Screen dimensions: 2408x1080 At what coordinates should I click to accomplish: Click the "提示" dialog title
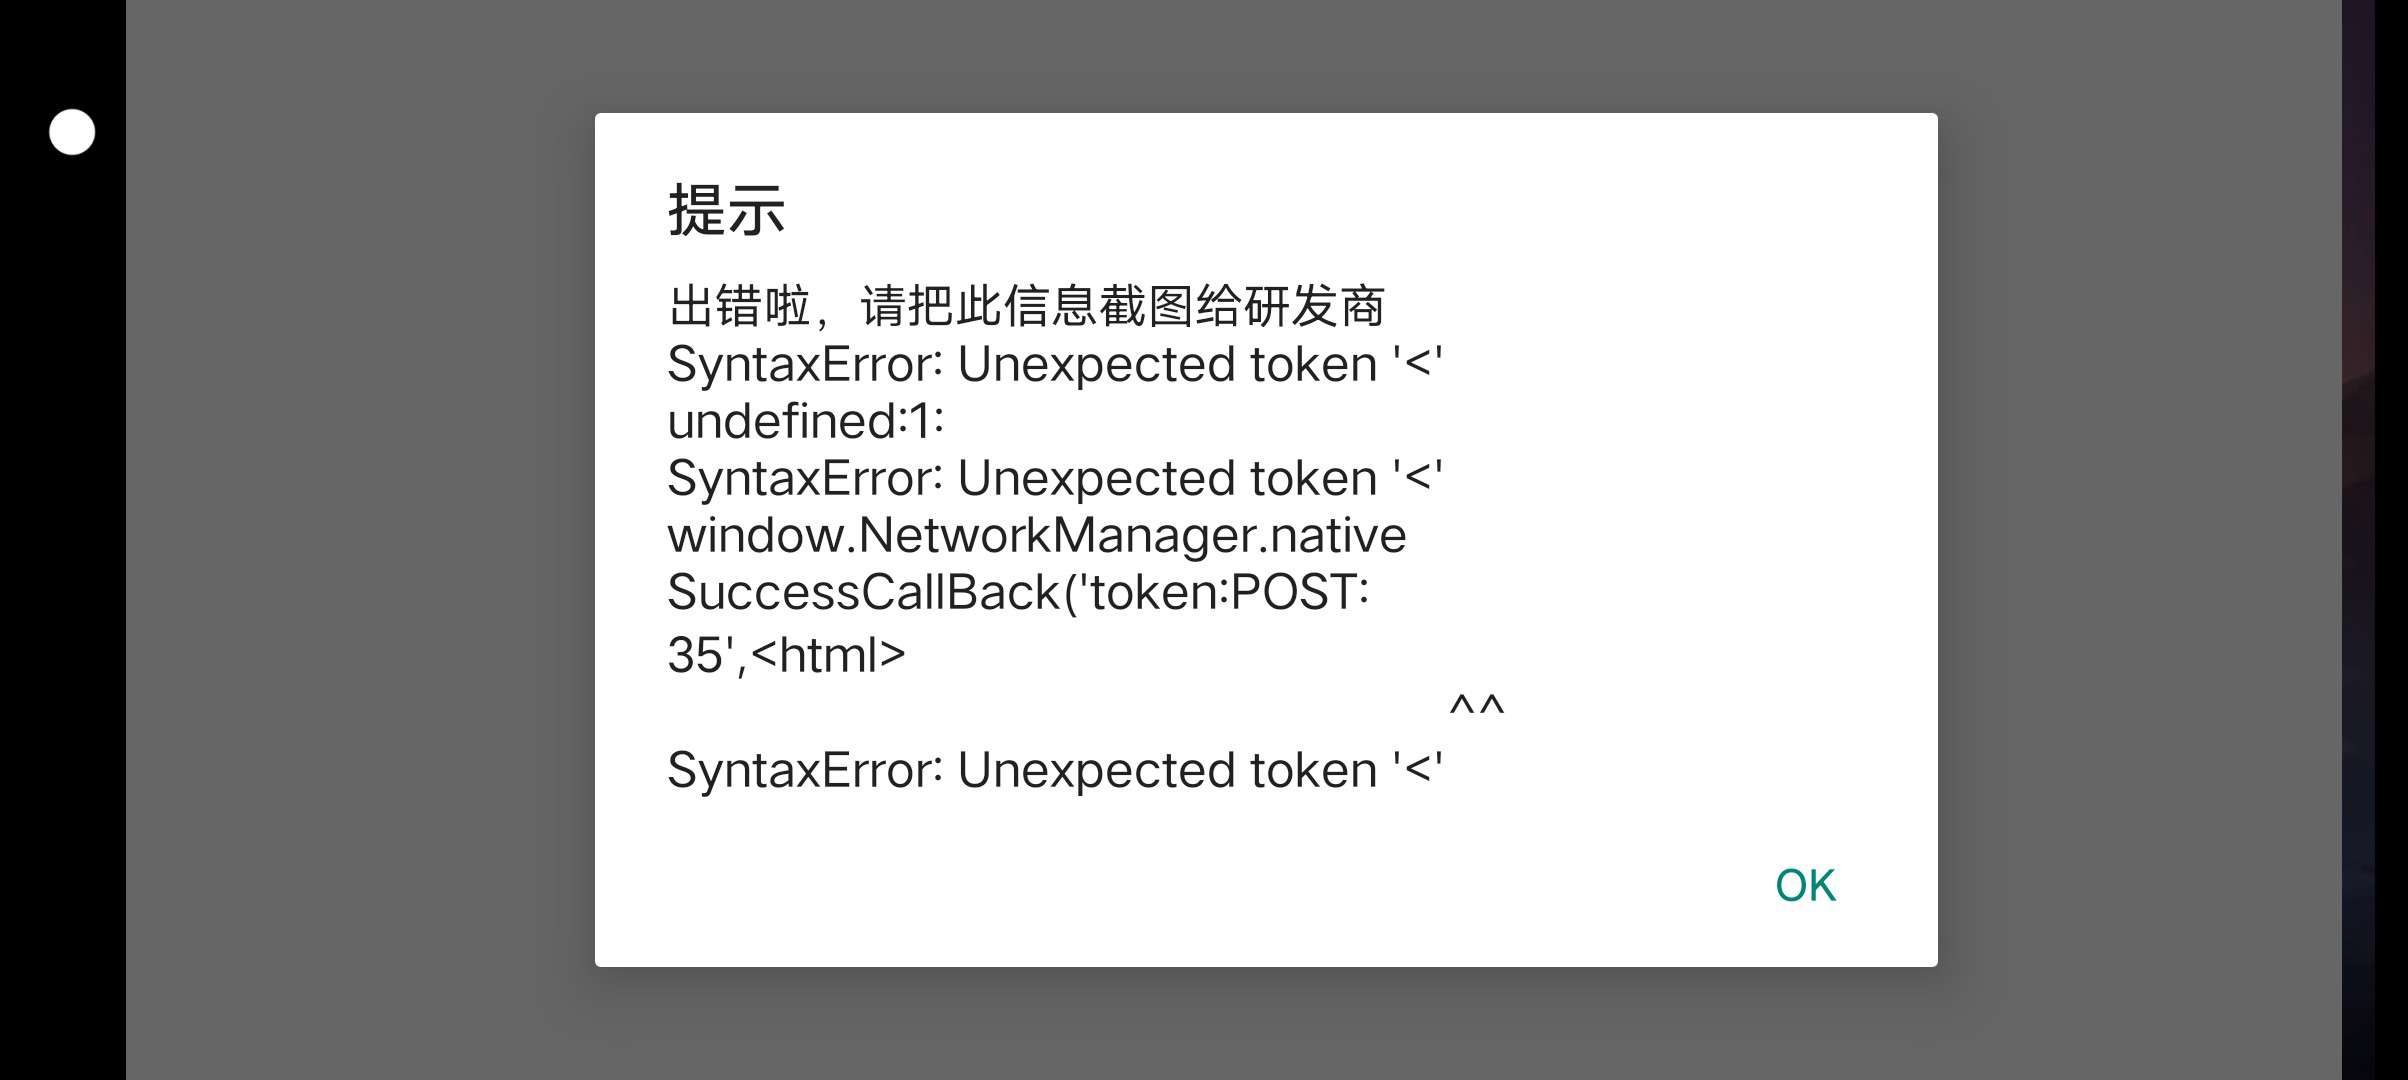click(x=726, y=211)
